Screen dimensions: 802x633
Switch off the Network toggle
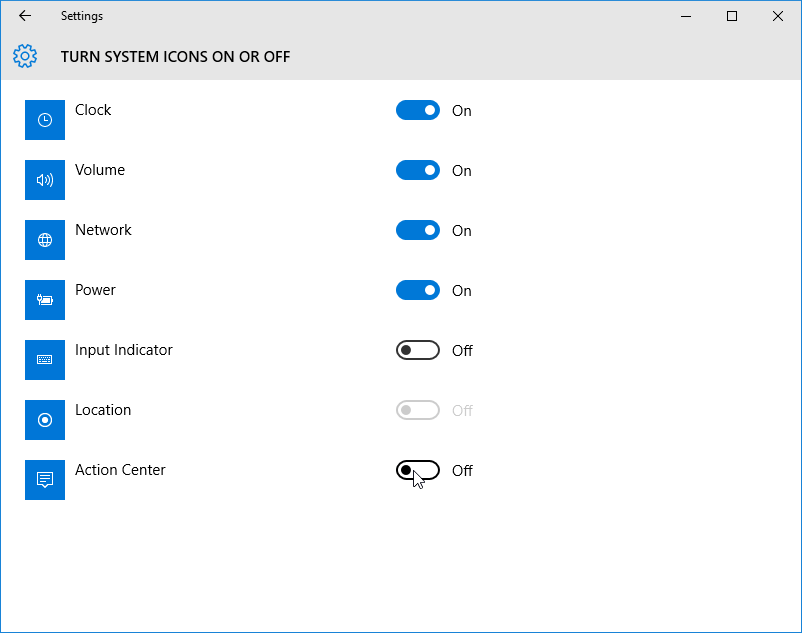(x=418, y=230)
